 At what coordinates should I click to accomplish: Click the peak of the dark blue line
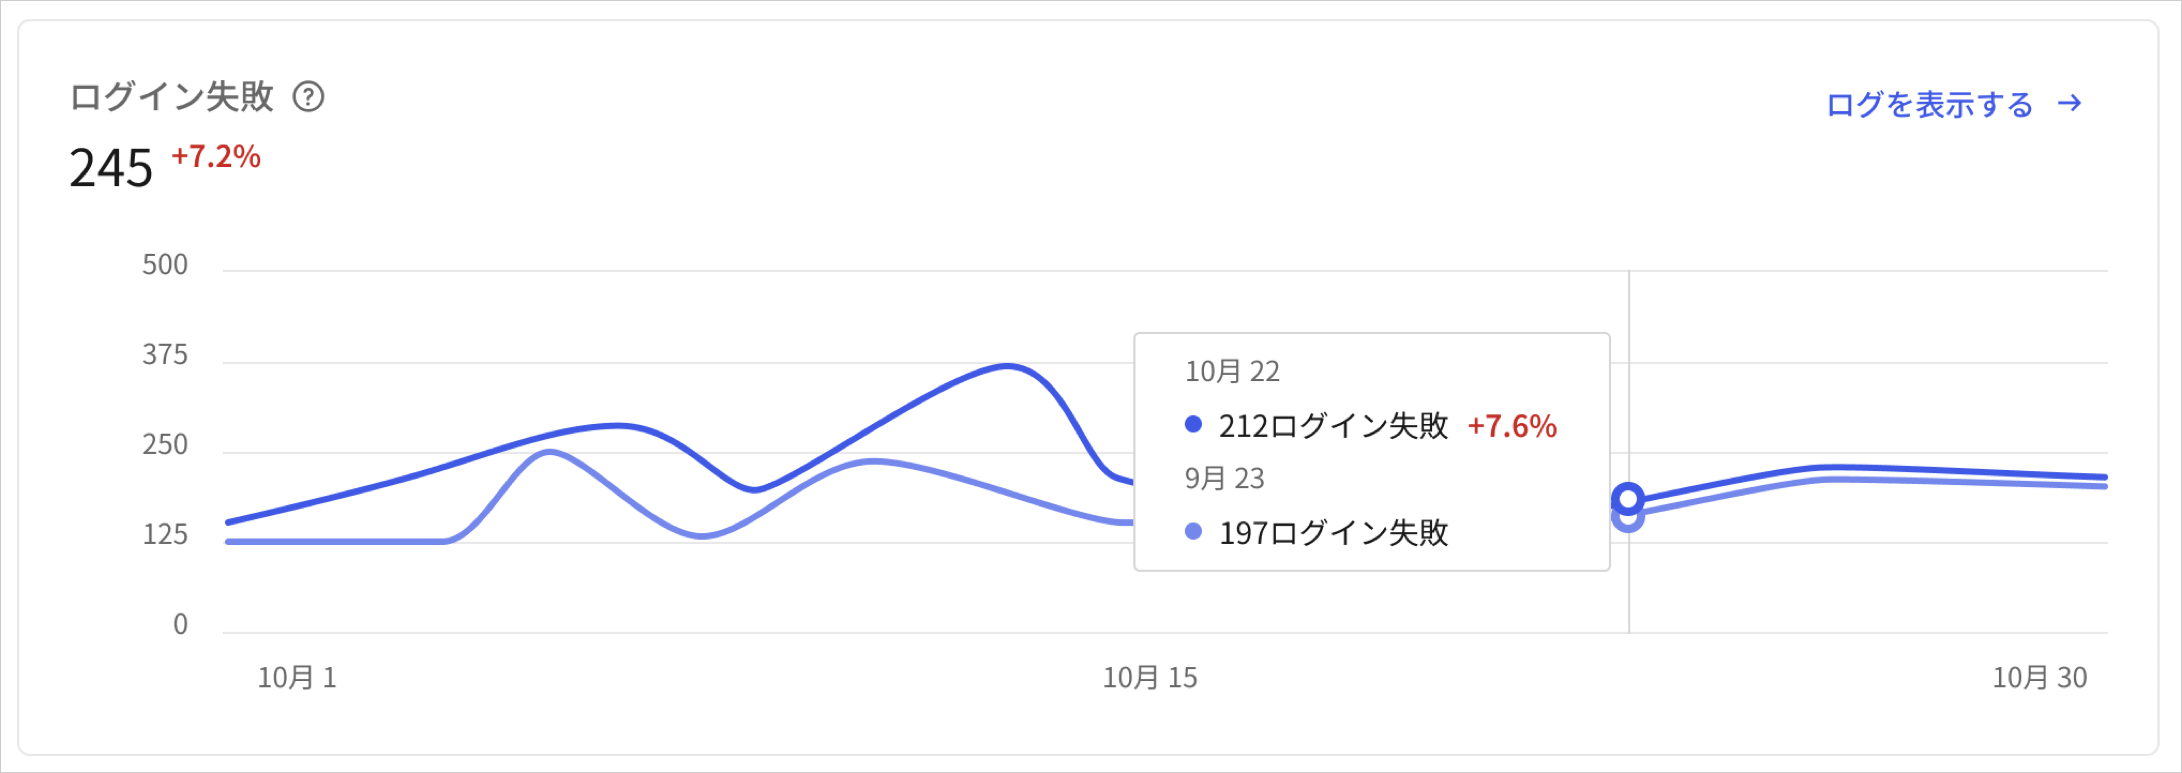(x=1007, y=366)
